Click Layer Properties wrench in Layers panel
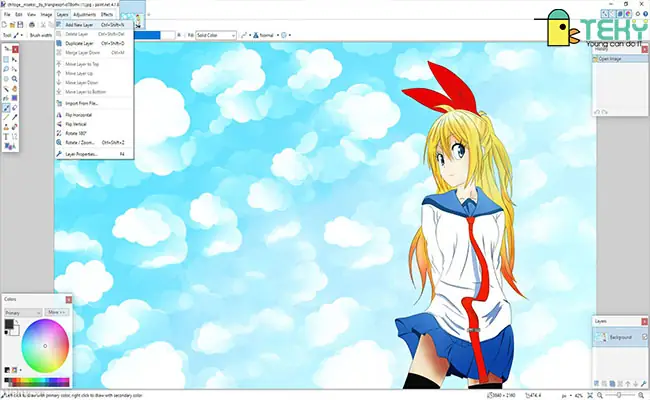 (x=643, y=383)
